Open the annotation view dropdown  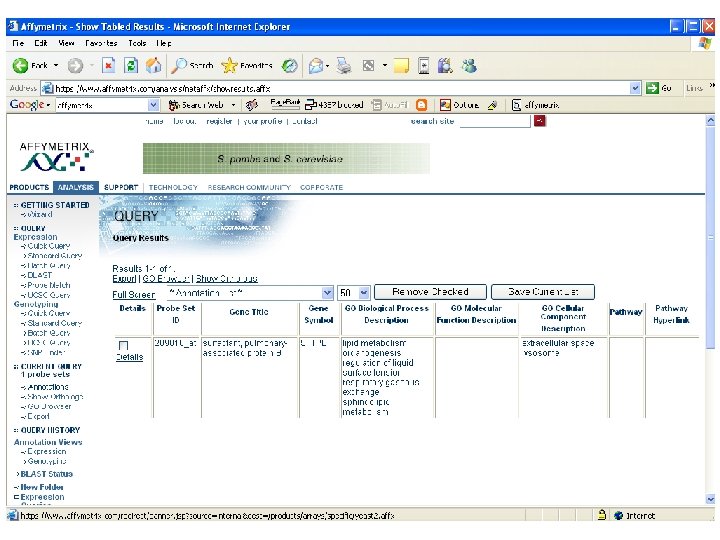click(327, 292)
